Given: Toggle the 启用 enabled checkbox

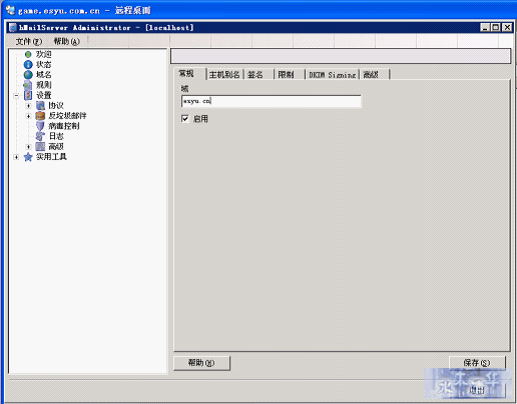Looking at the screenshot, I should (x=185, y=118).
